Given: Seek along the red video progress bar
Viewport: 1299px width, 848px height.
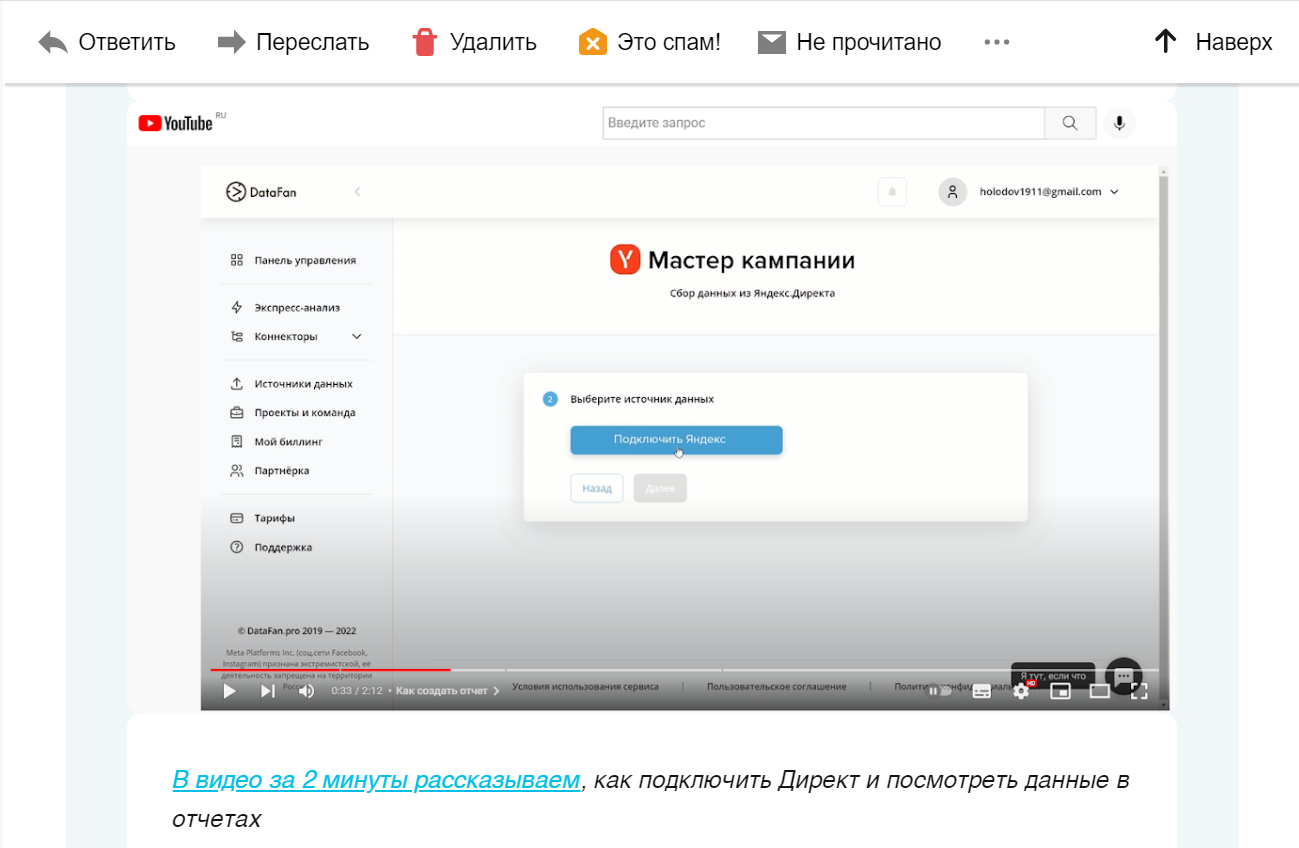Looking at the screenshot, I should coord(330,669).
